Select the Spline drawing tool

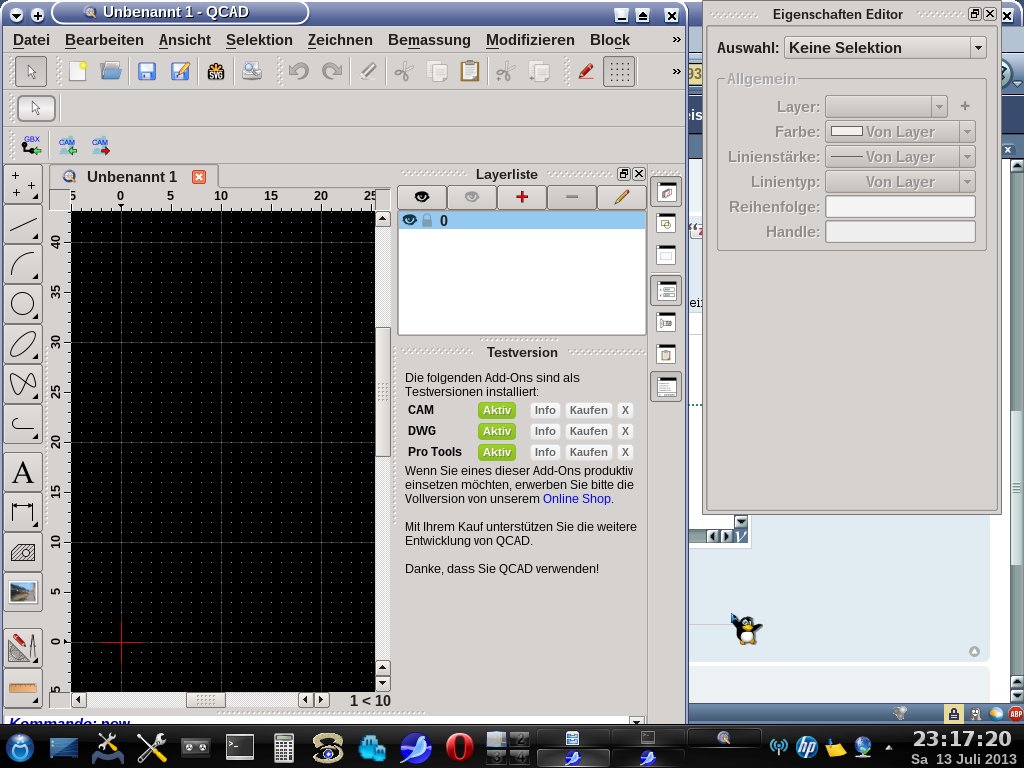tap(23, 383)
